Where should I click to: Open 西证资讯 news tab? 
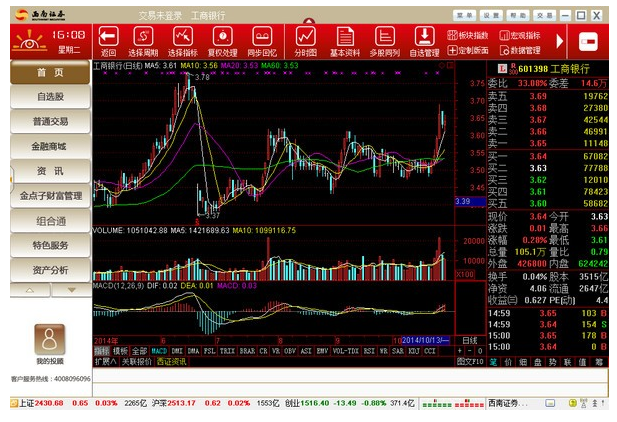172,362
